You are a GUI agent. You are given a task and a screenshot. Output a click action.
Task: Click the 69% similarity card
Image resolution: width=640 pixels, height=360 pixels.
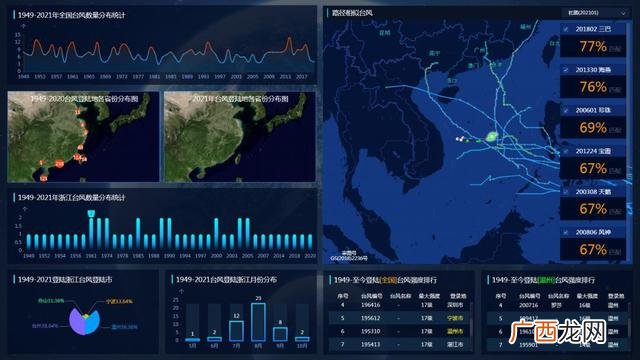pyautogui.click(x=593, y=128)
